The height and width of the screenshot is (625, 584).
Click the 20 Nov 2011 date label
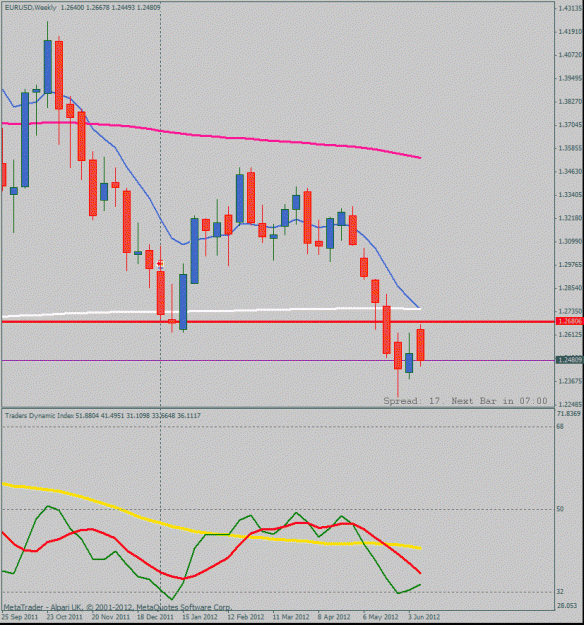tap(110, 617)
